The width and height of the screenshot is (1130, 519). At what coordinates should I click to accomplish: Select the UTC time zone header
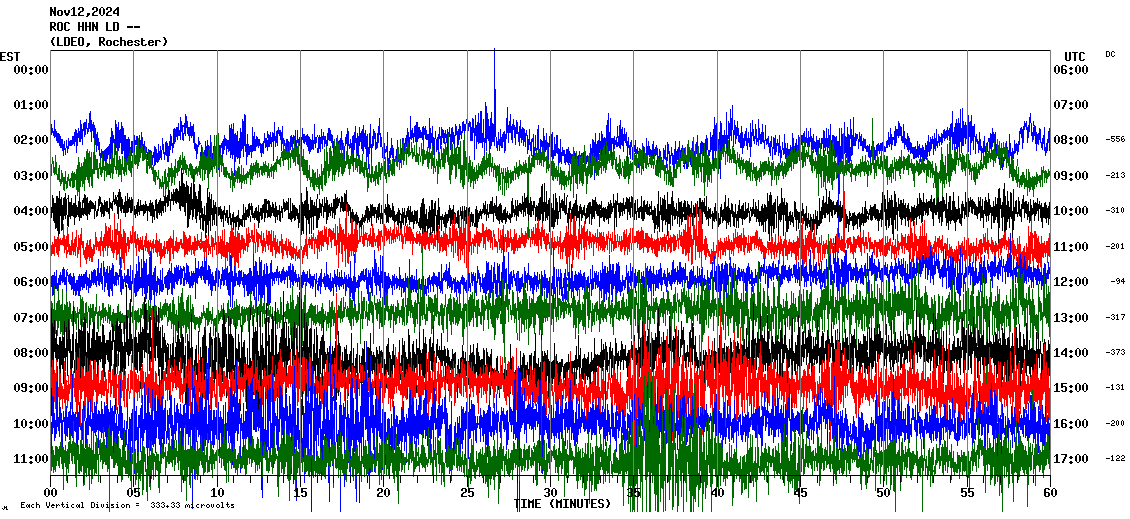click(1074, 56)
